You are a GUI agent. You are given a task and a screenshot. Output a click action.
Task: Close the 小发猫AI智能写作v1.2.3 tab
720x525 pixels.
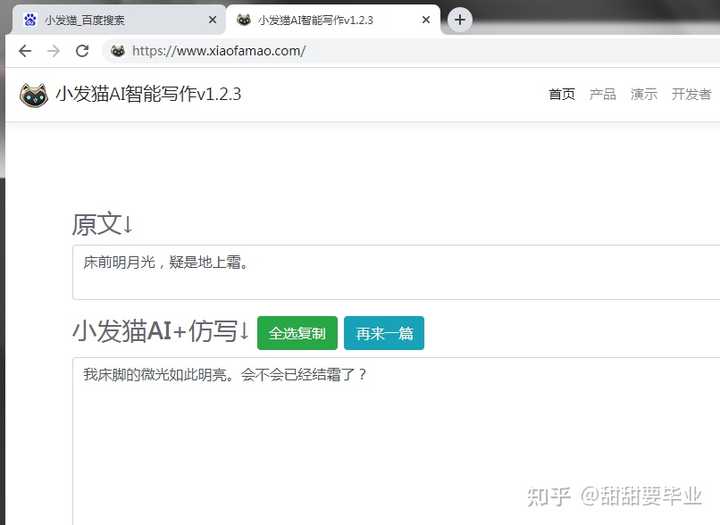(426, 20)
